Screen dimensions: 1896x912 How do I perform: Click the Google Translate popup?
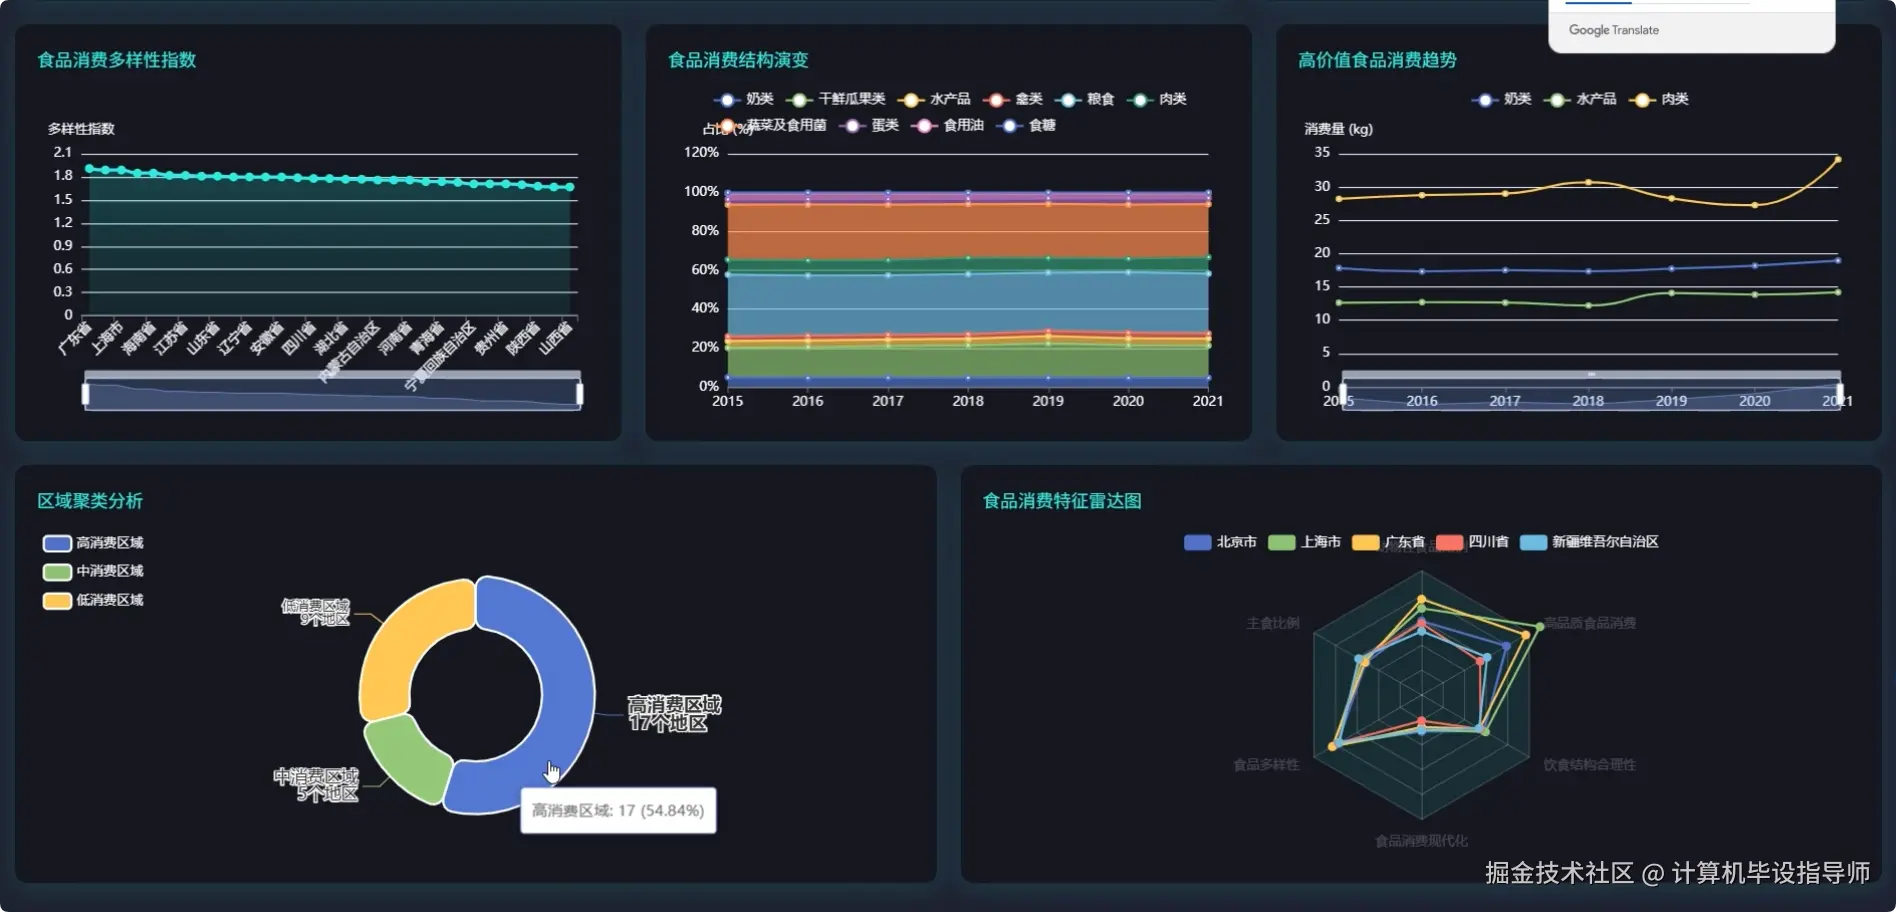(1692, 26)
